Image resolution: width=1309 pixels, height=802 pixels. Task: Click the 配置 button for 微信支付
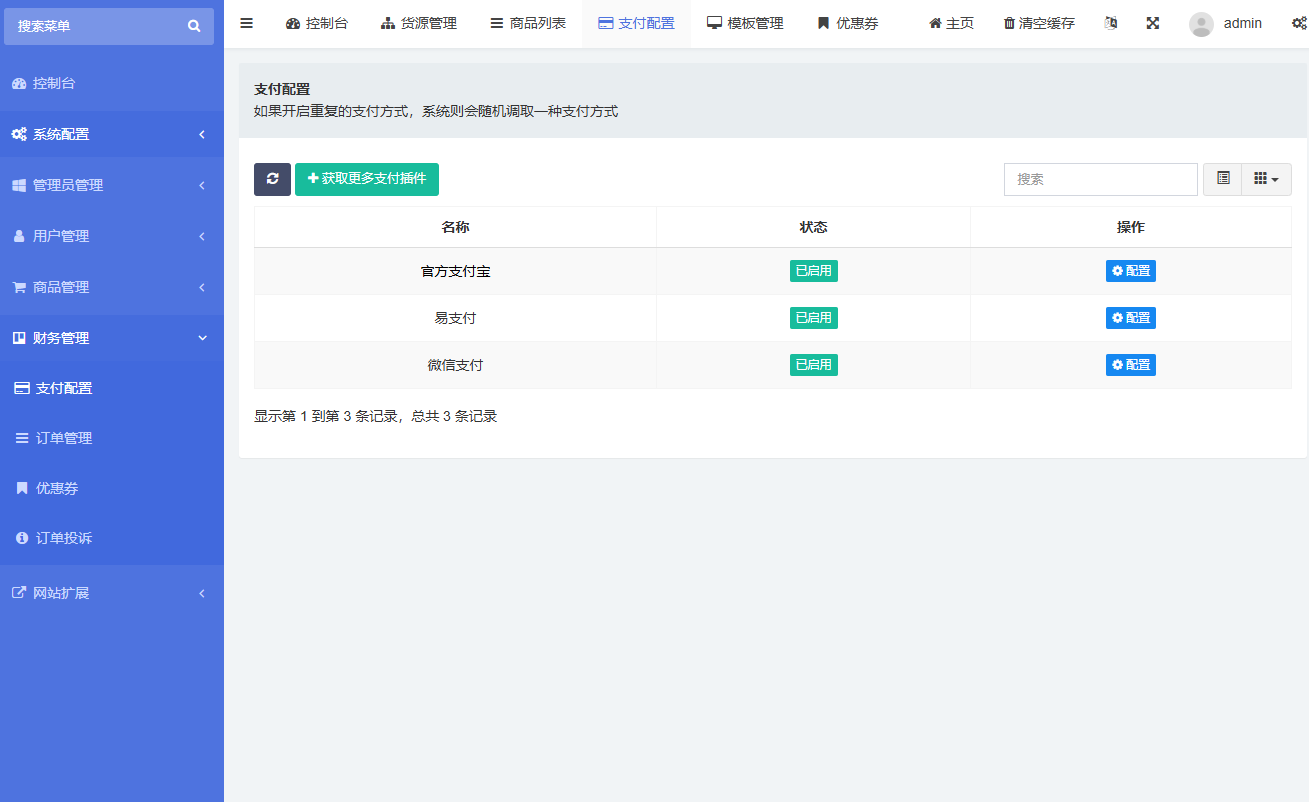[x=1130, y=364]
